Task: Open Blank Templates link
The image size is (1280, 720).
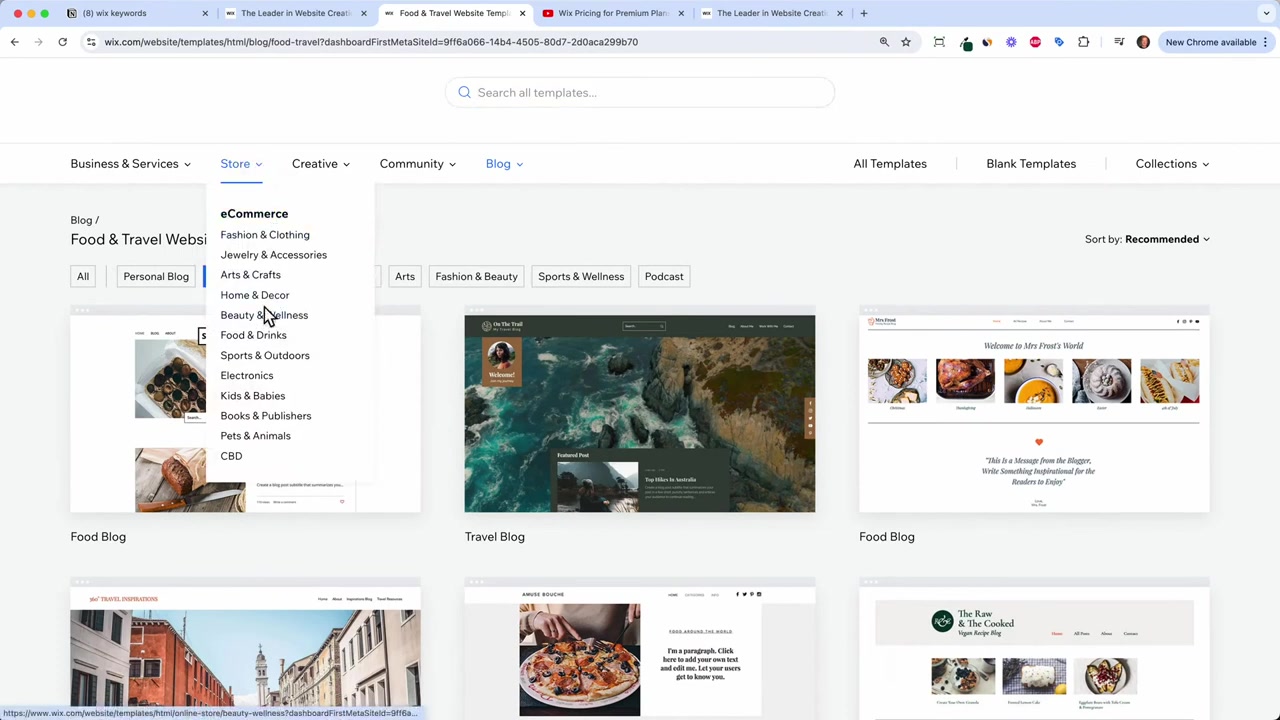Action: 1031,164
